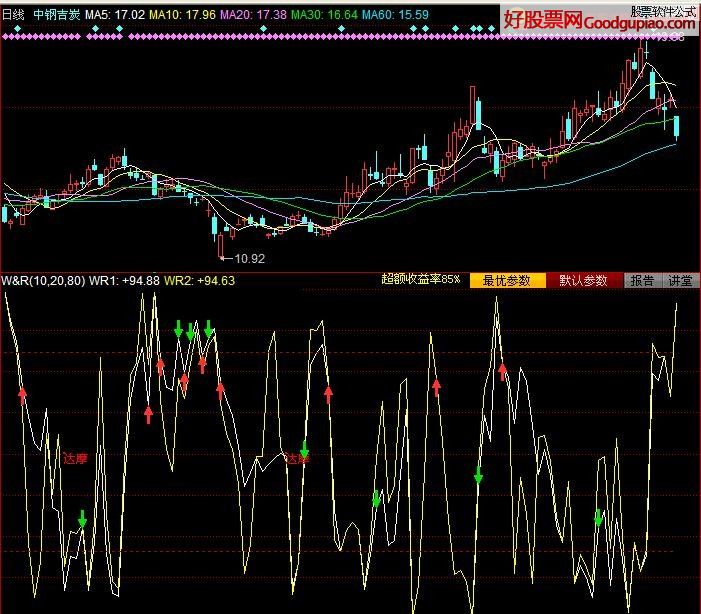Open the 报告 button
Image resolution: width=701 pixels, height=614 pixels.
642,280
